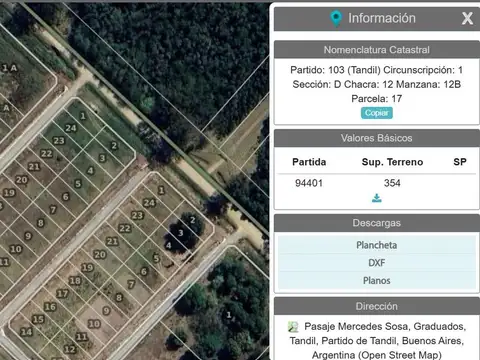Image resolution: width=480 pixels, height=360 pixels.
Task: Click the Dirección section header
Action: point(377,306)
